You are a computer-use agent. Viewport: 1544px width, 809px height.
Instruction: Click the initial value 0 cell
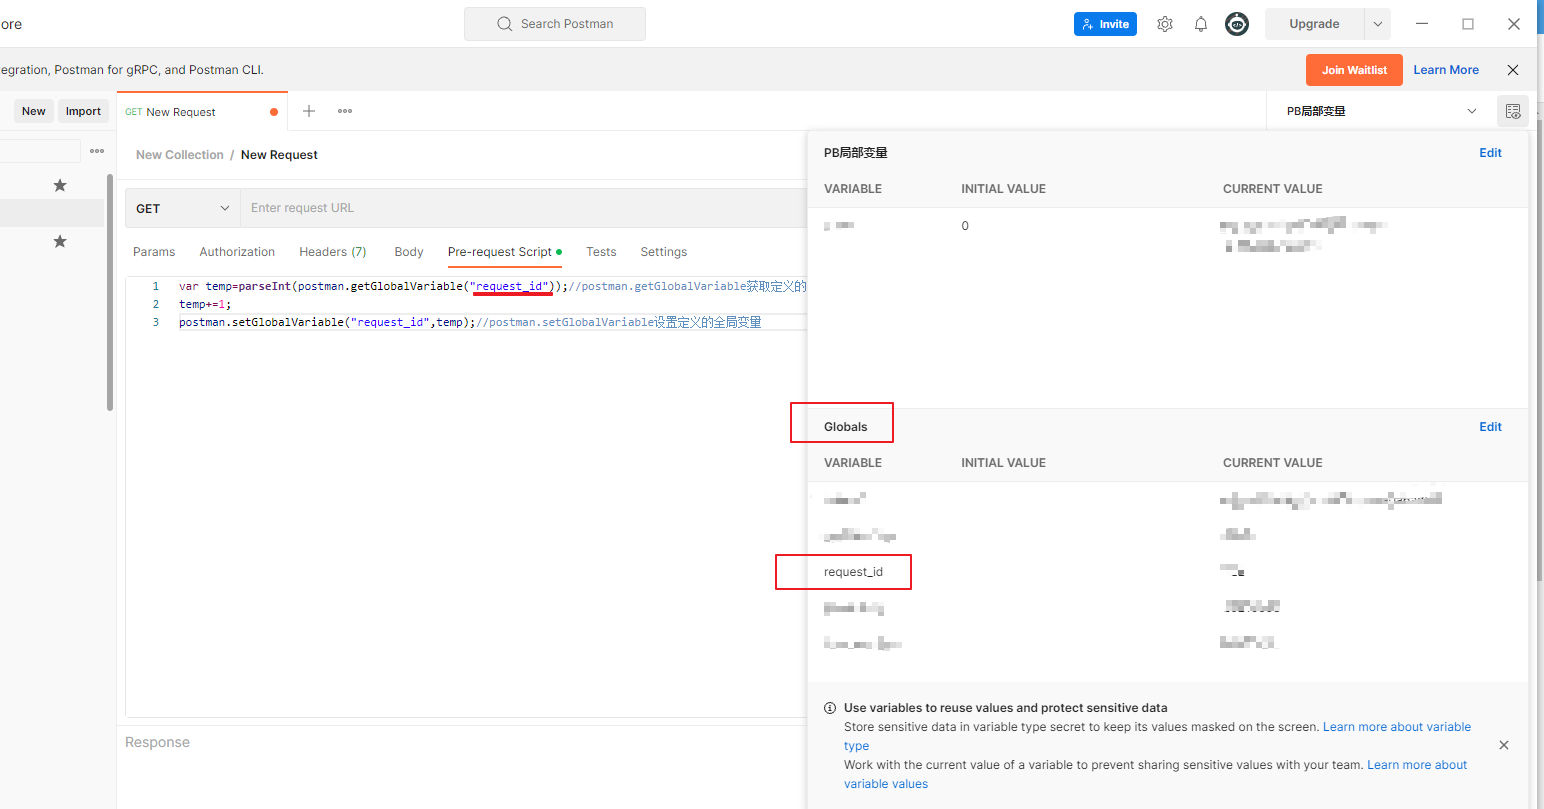965,226
